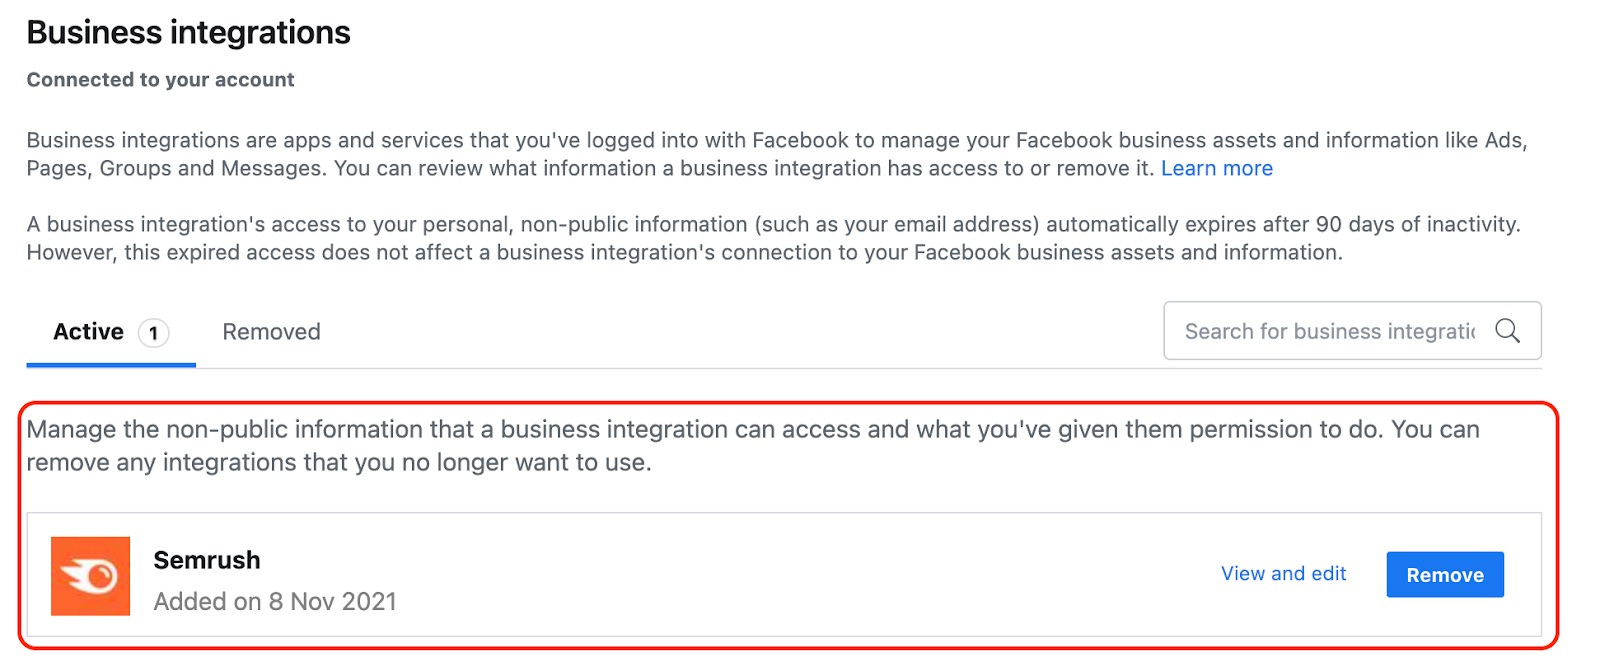Remove the Semrush integration

pyautogui.click(x=1444, y=574)
